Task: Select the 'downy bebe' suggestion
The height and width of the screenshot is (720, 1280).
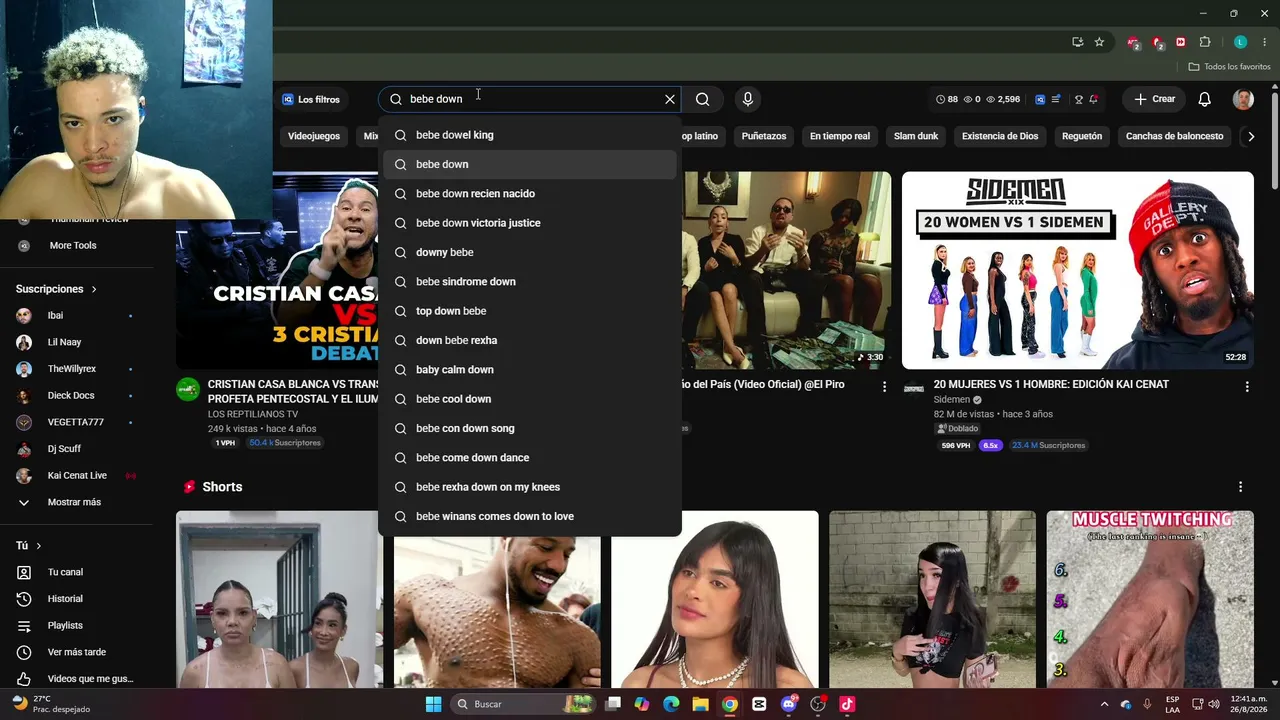Action: click(530, 252)
